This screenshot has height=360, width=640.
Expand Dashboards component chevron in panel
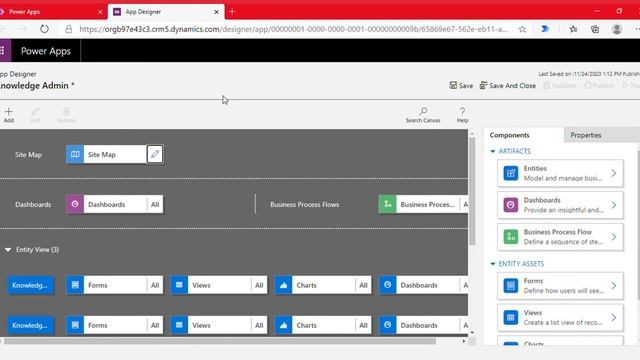613,205
